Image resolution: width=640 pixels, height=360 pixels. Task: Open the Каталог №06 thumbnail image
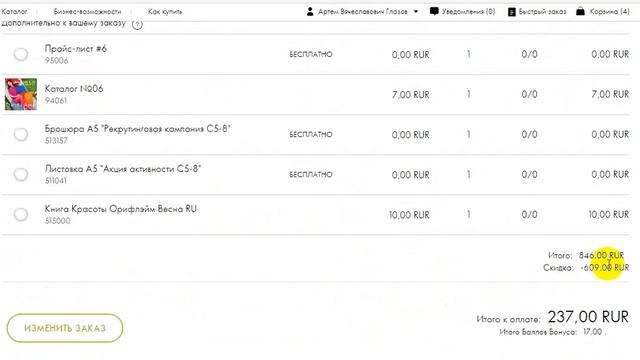point(21,94)
